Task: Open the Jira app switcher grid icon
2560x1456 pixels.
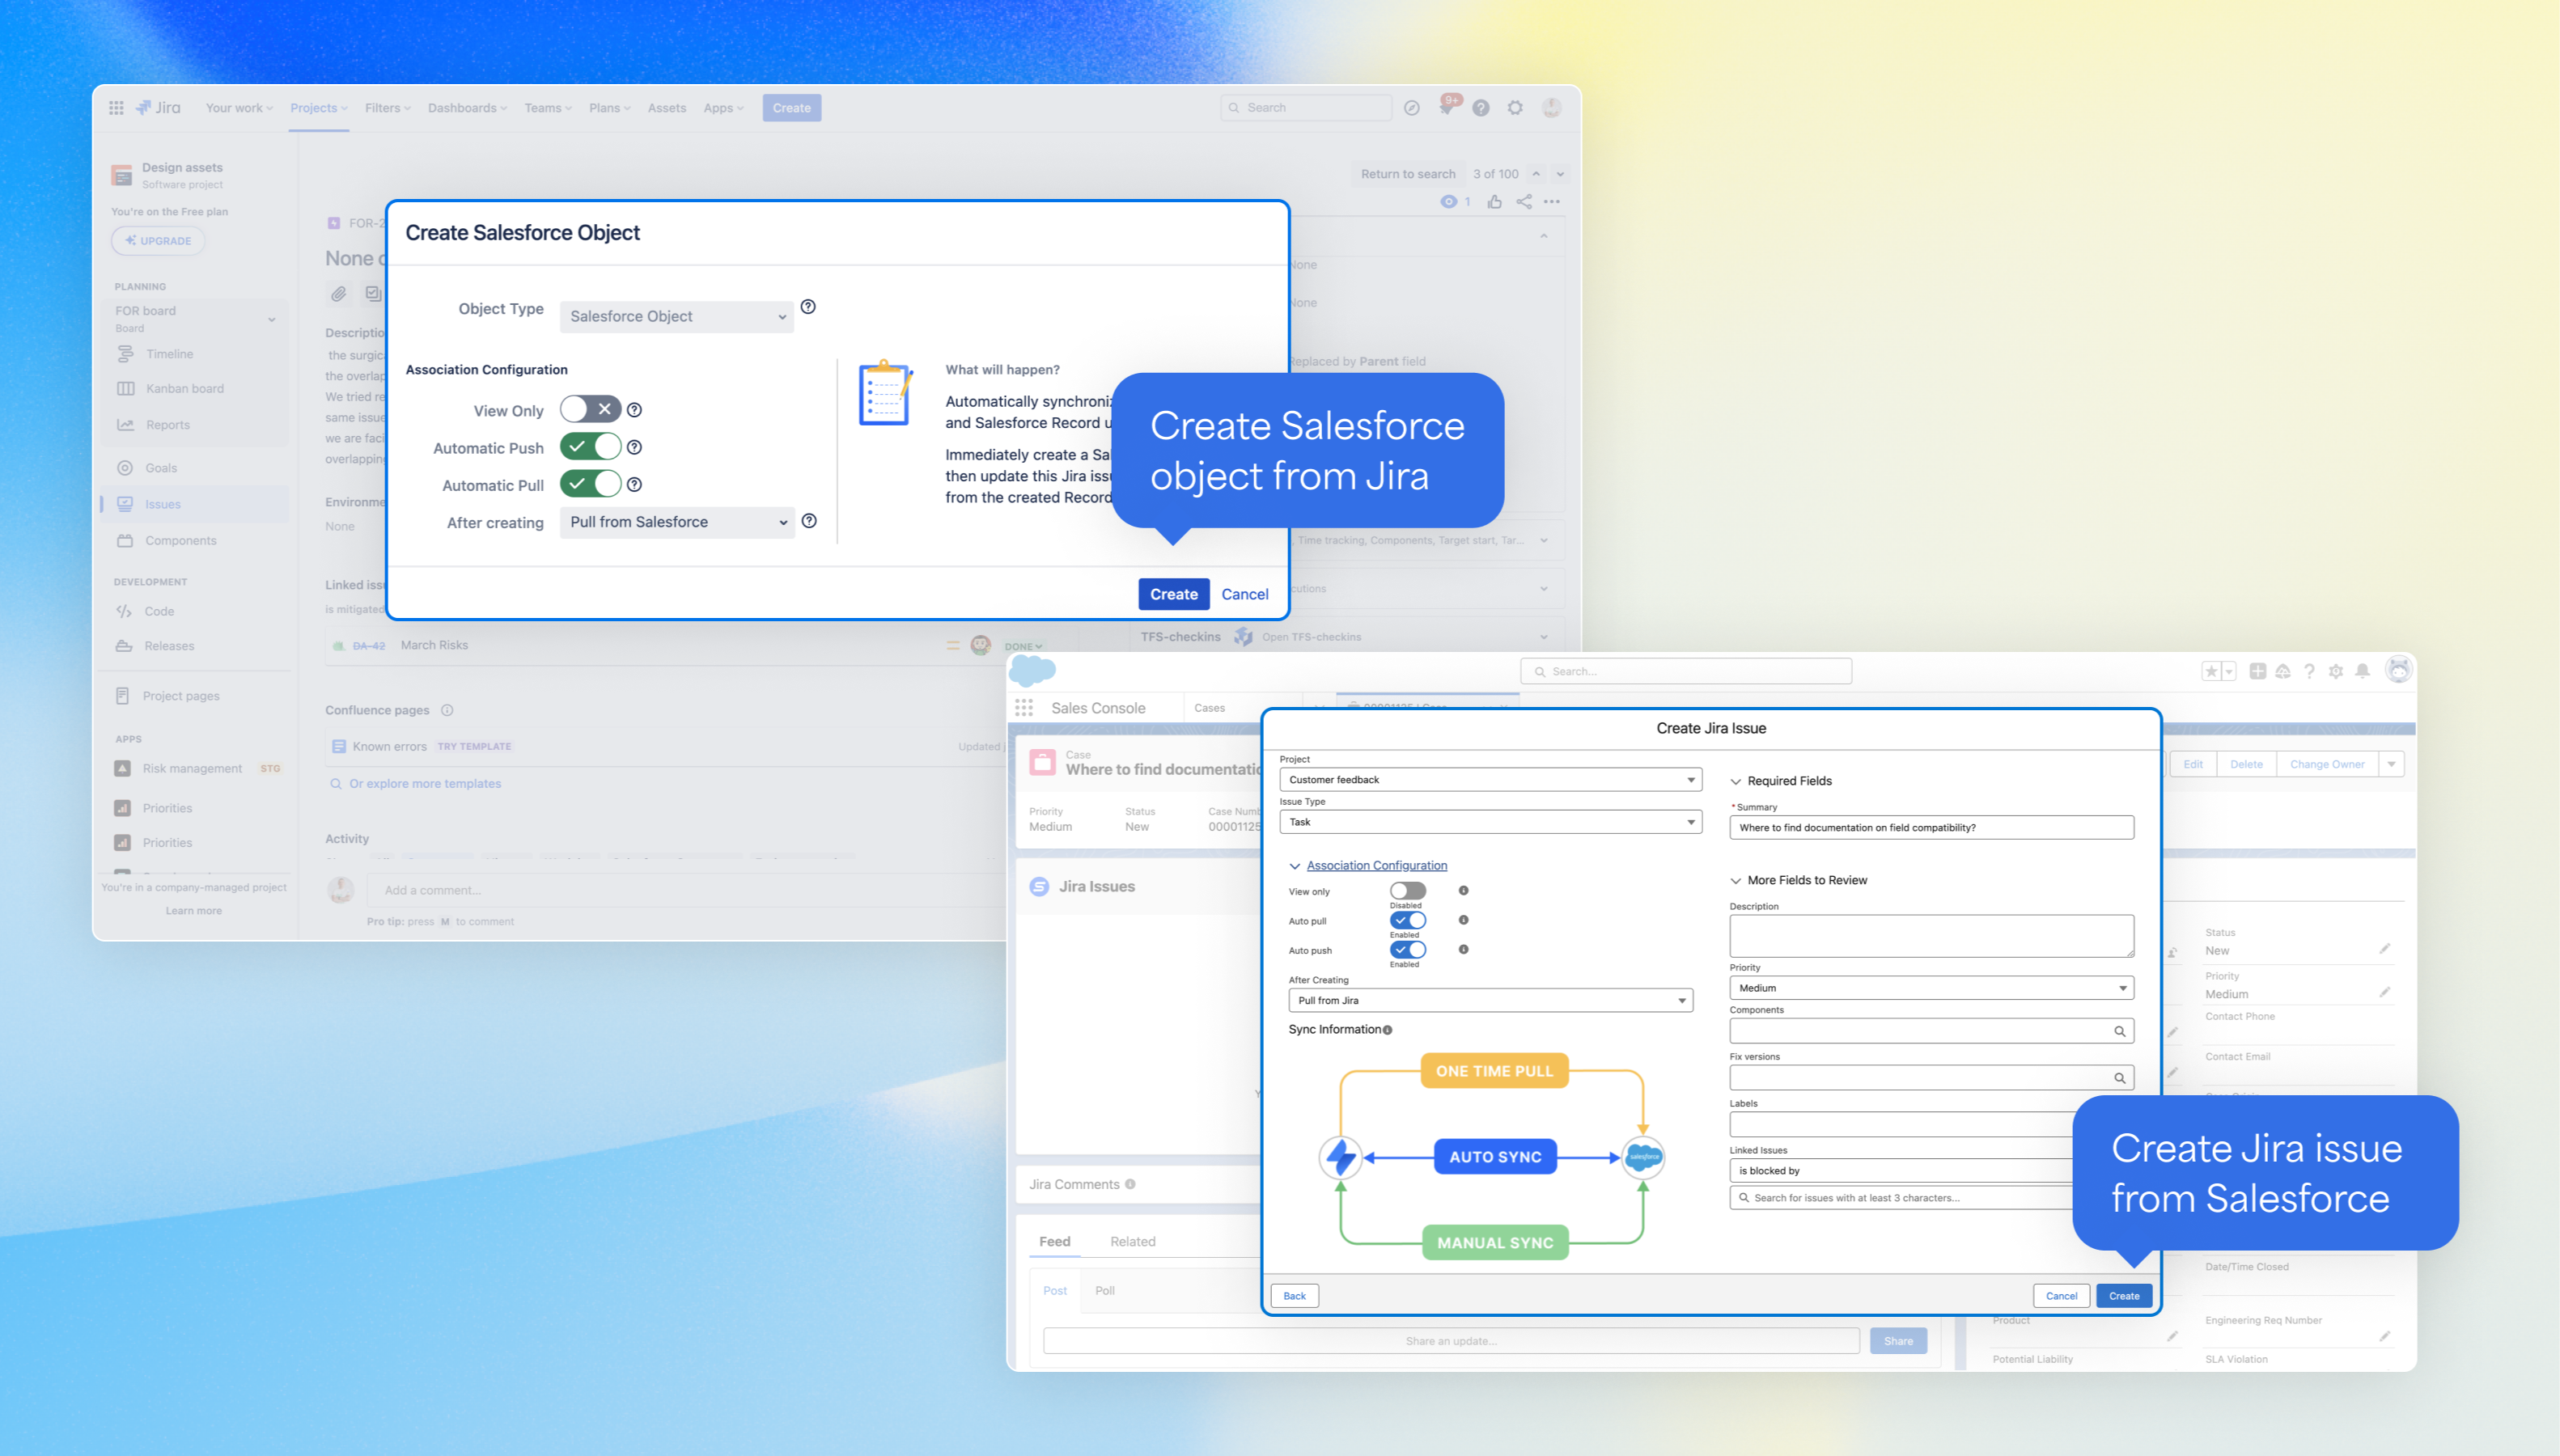Action: tap(116, 108)
